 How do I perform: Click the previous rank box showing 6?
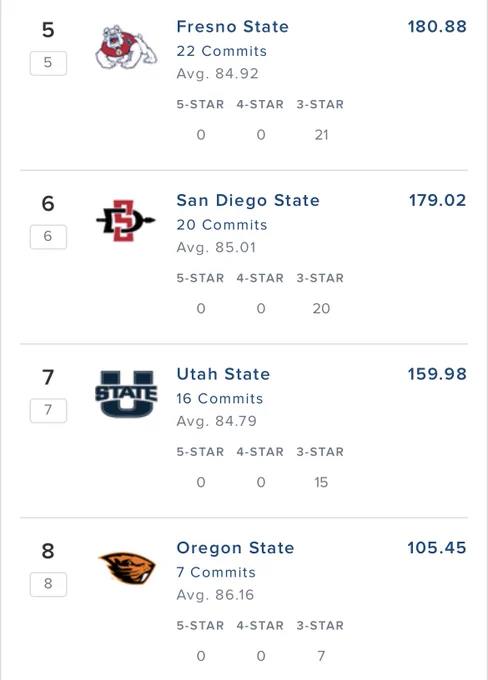(48, 236)
